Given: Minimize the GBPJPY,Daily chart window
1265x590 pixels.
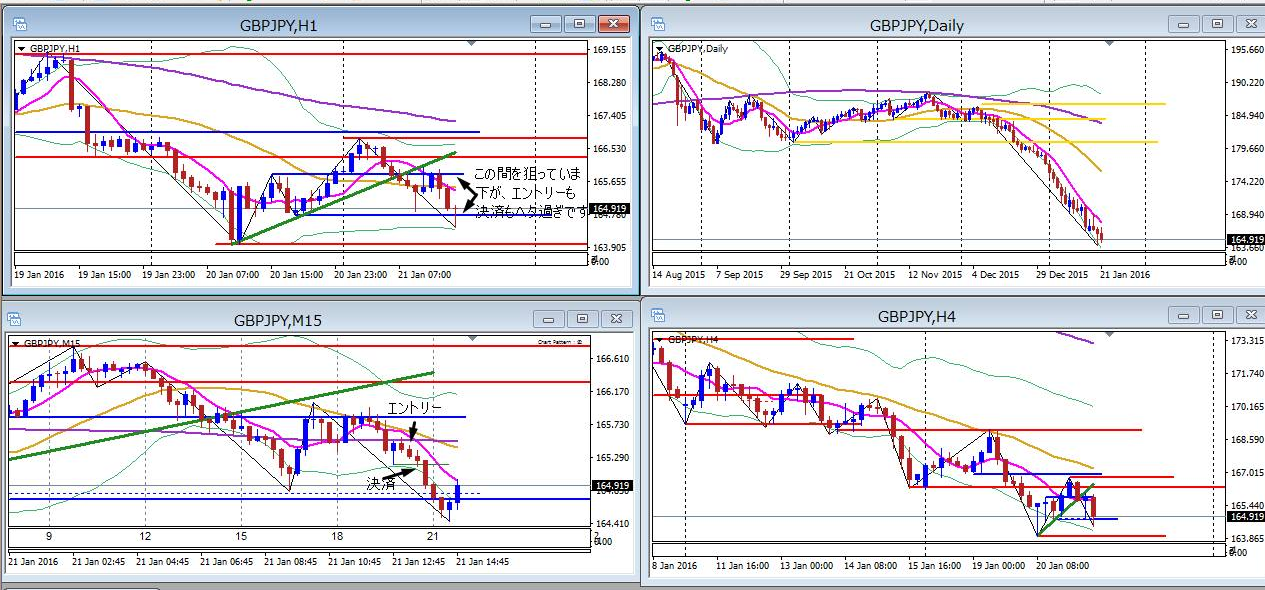Looking at the screenshot, I should (x=1183, y=23).
